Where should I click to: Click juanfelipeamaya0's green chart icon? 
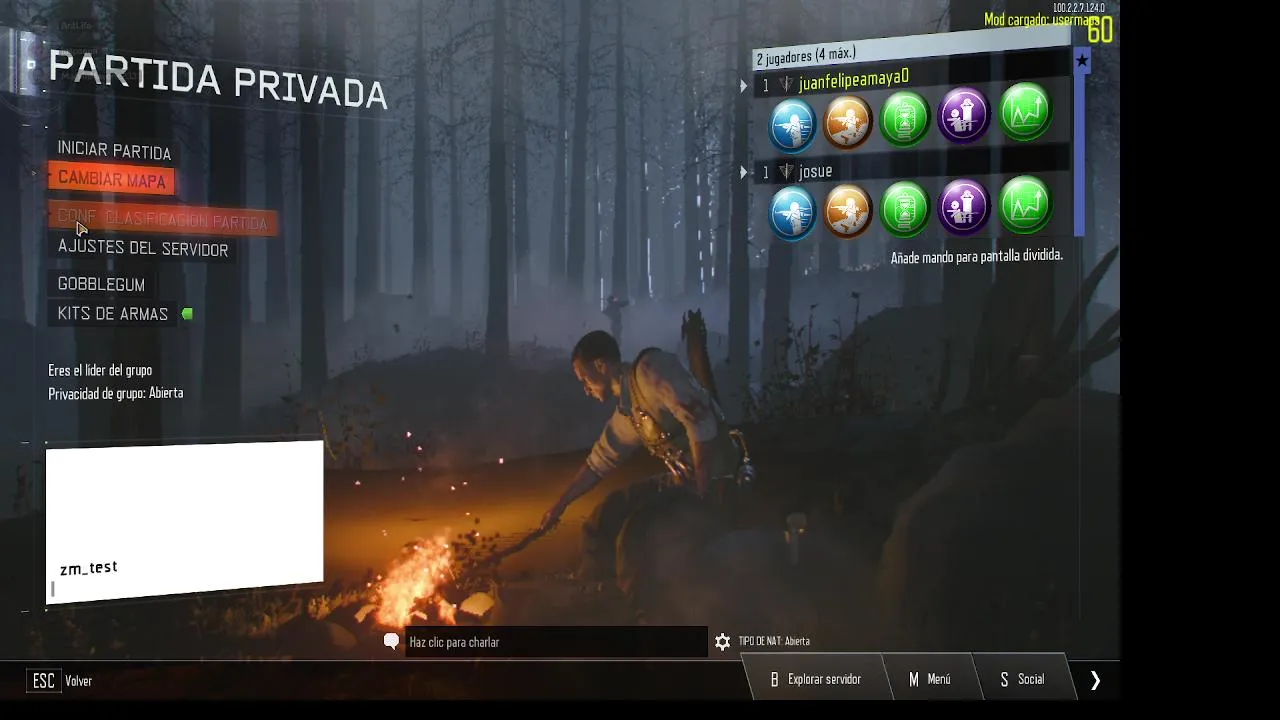pyautogui.click(x=1024, y=110)
